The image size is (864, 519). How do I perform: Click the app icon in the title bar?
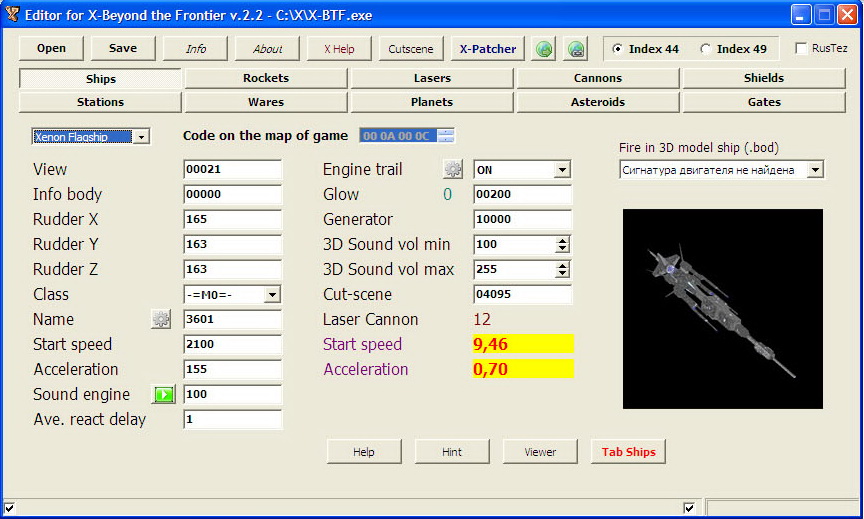[x=11, y=14]
